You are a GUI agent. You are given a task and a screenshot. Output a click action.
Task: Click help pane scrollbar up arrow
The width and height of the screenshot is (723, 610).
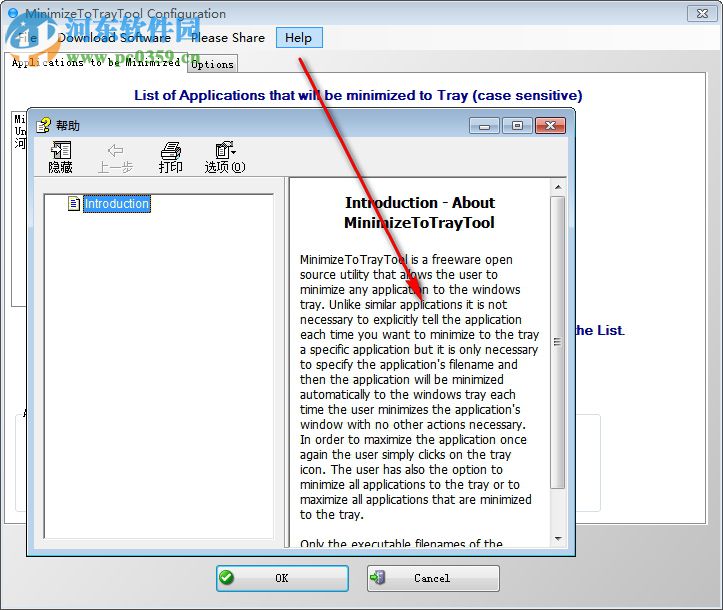coord(558,187)
